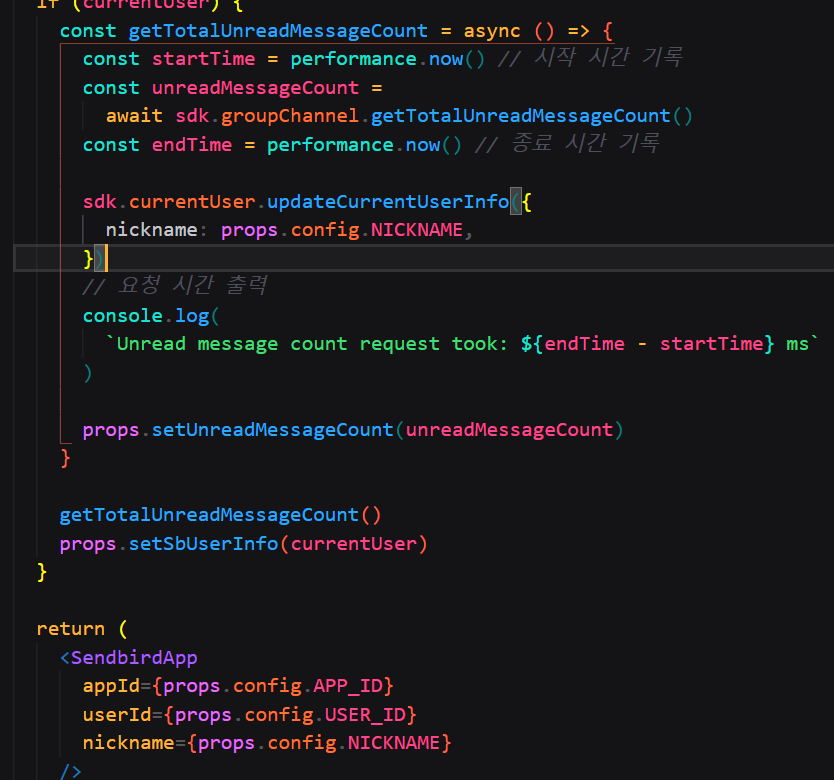Click the '// 요청 시간 출력' comment
This screenshot has width=834, height=780.
175,286
